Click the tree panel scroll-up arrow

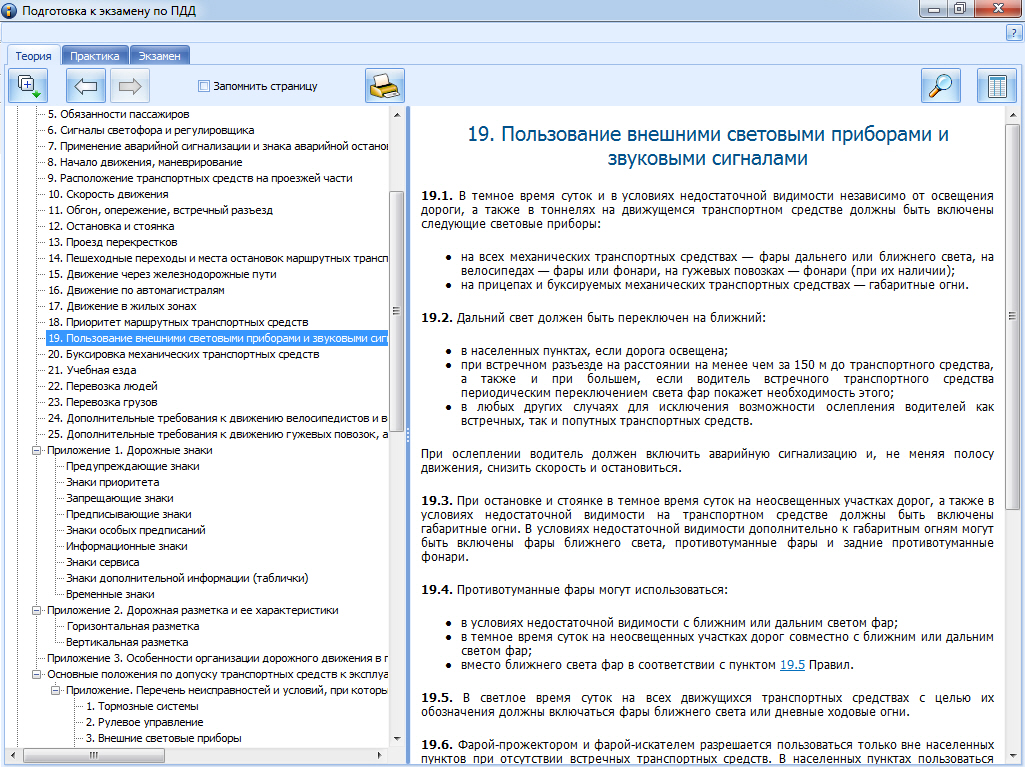(396, 114)
